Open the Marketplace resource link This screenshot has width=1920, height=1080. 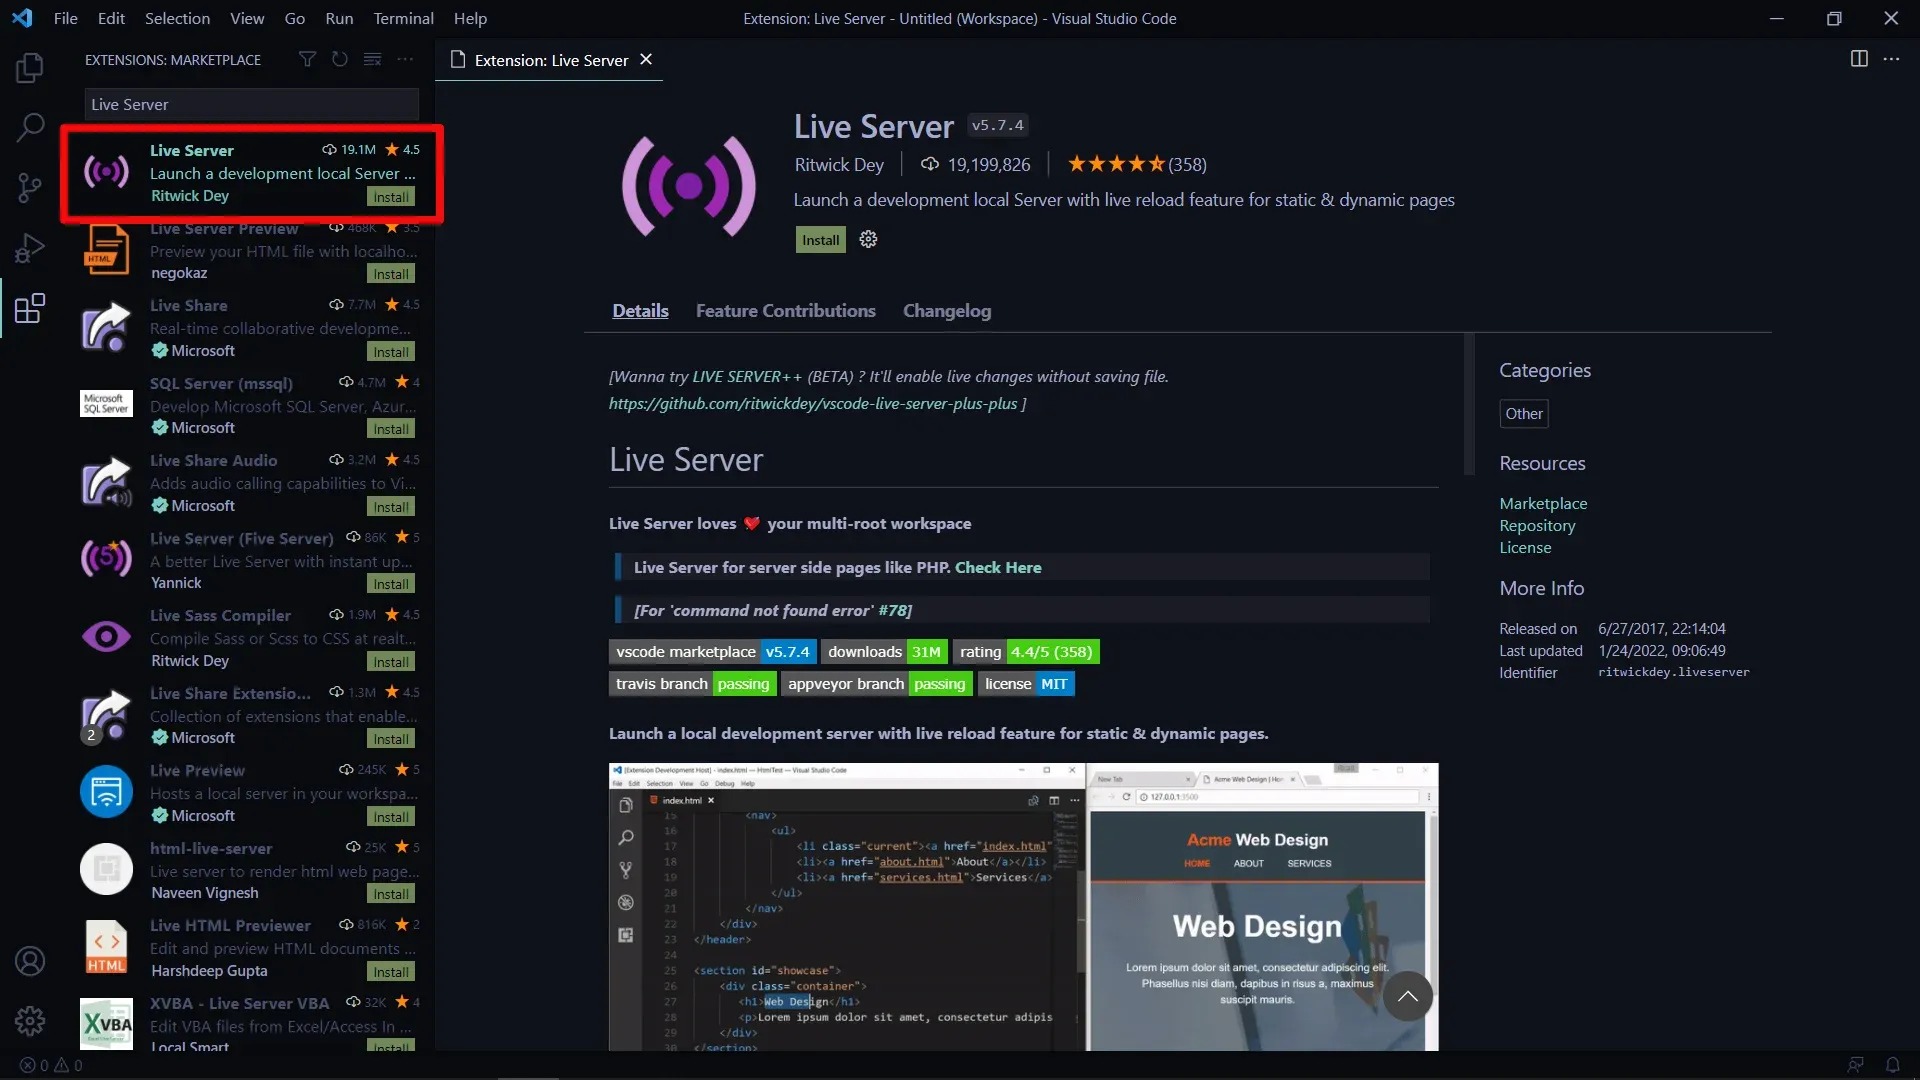click(x=1543, y=503)
